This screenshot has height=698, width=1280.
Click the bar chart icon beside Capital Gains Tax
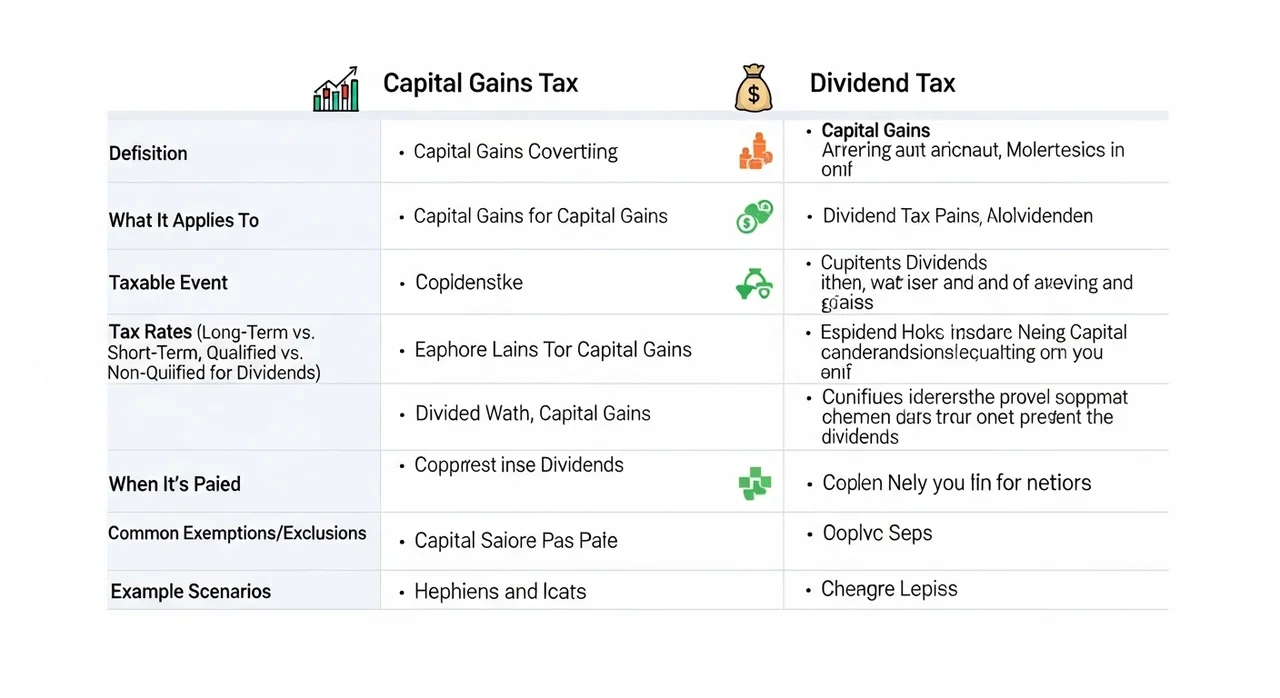coord(336,88)
